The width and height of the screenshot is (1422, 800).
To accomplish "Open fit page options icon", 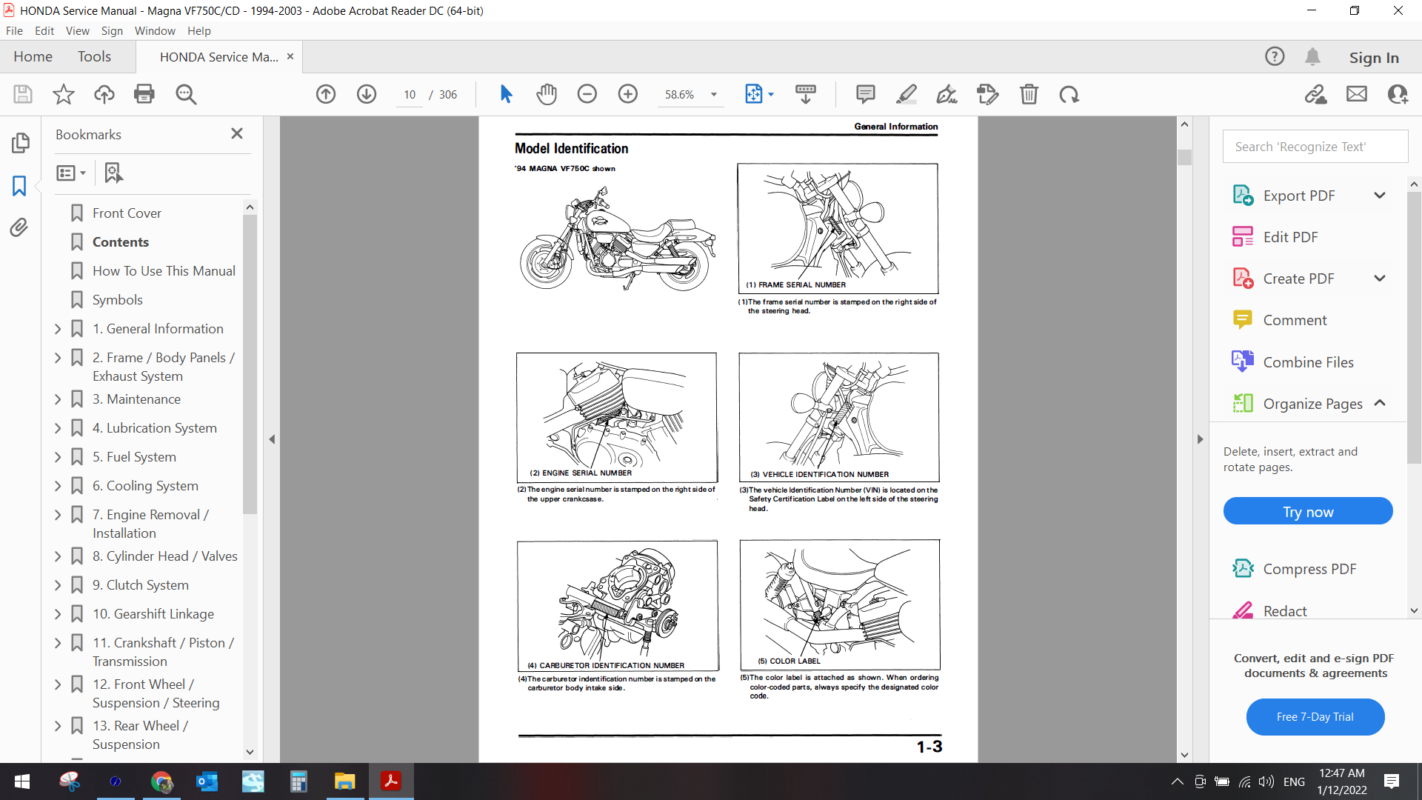I will pyautogui.click(x=754, y=94).
